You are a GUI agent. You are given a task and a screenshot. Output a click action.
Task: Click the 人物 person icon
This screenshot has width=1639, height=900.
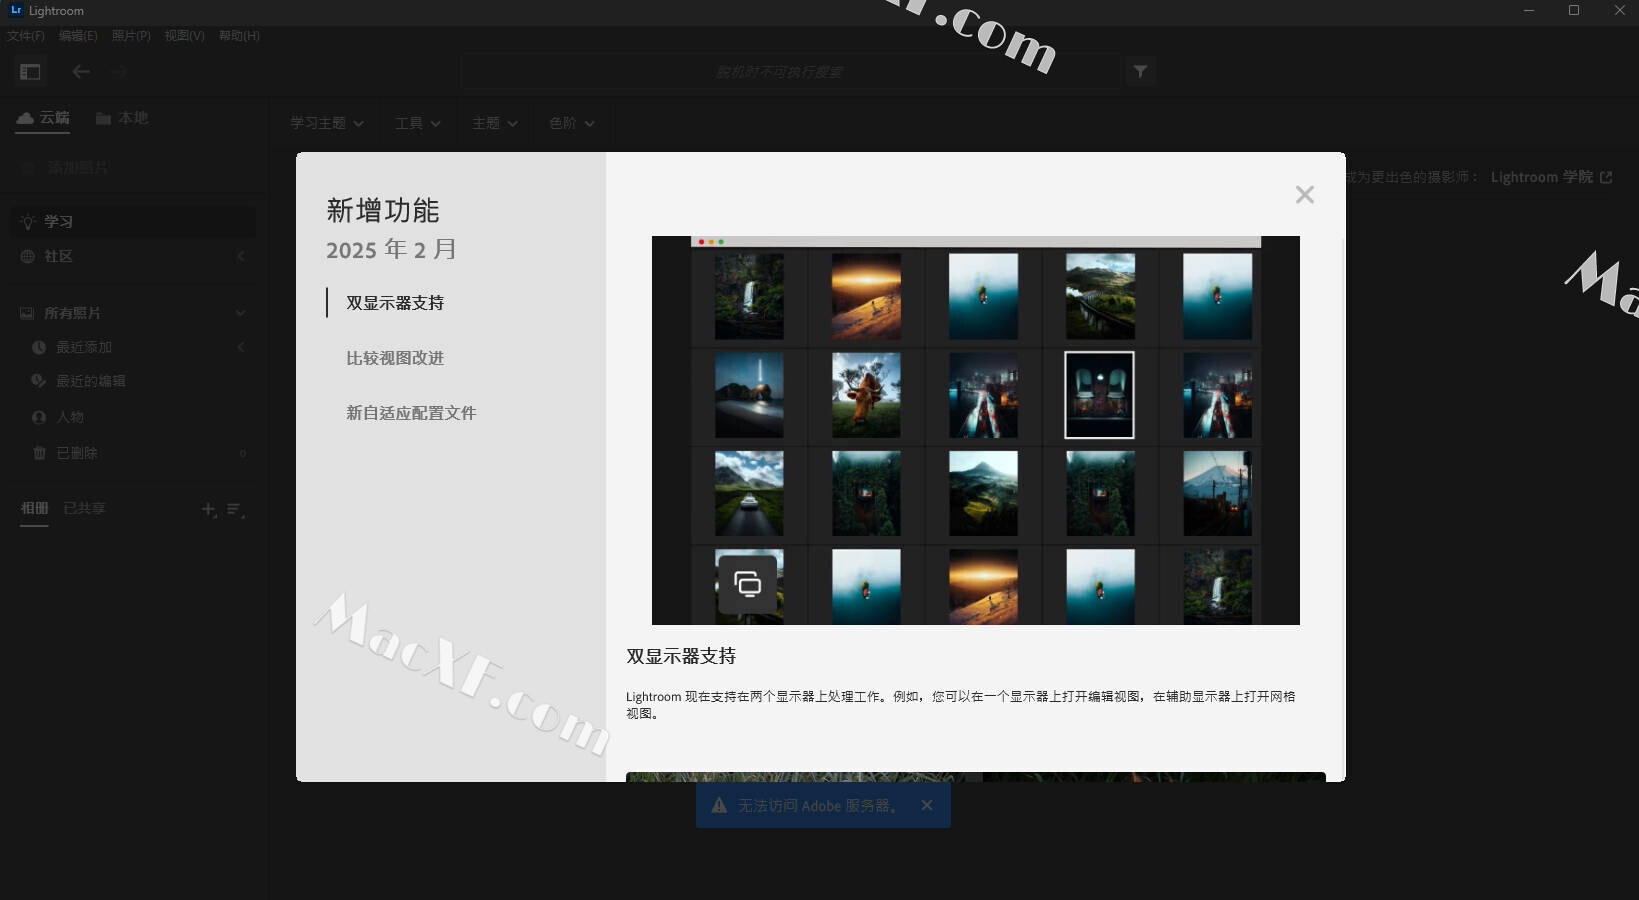pos(39,417)
